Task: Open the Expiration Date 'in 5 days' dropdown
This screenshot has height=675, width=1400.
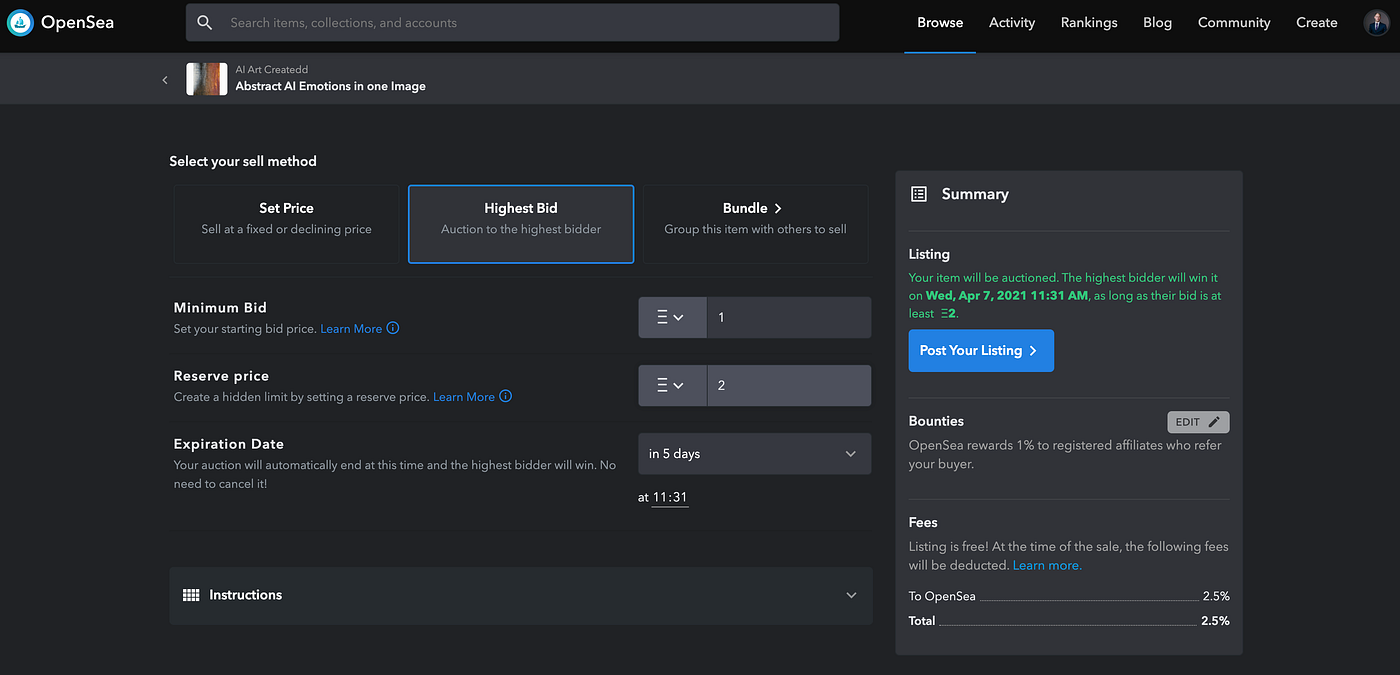Action: click(x=754, y=453)
